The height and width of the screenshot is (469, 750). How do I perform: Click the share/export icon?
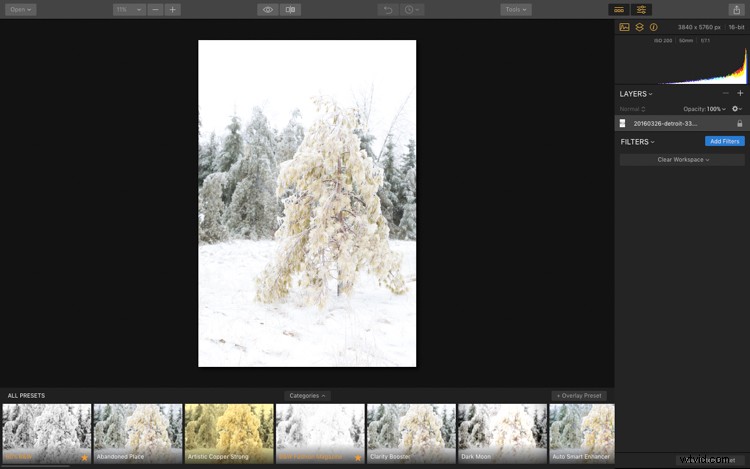point(737,10)
